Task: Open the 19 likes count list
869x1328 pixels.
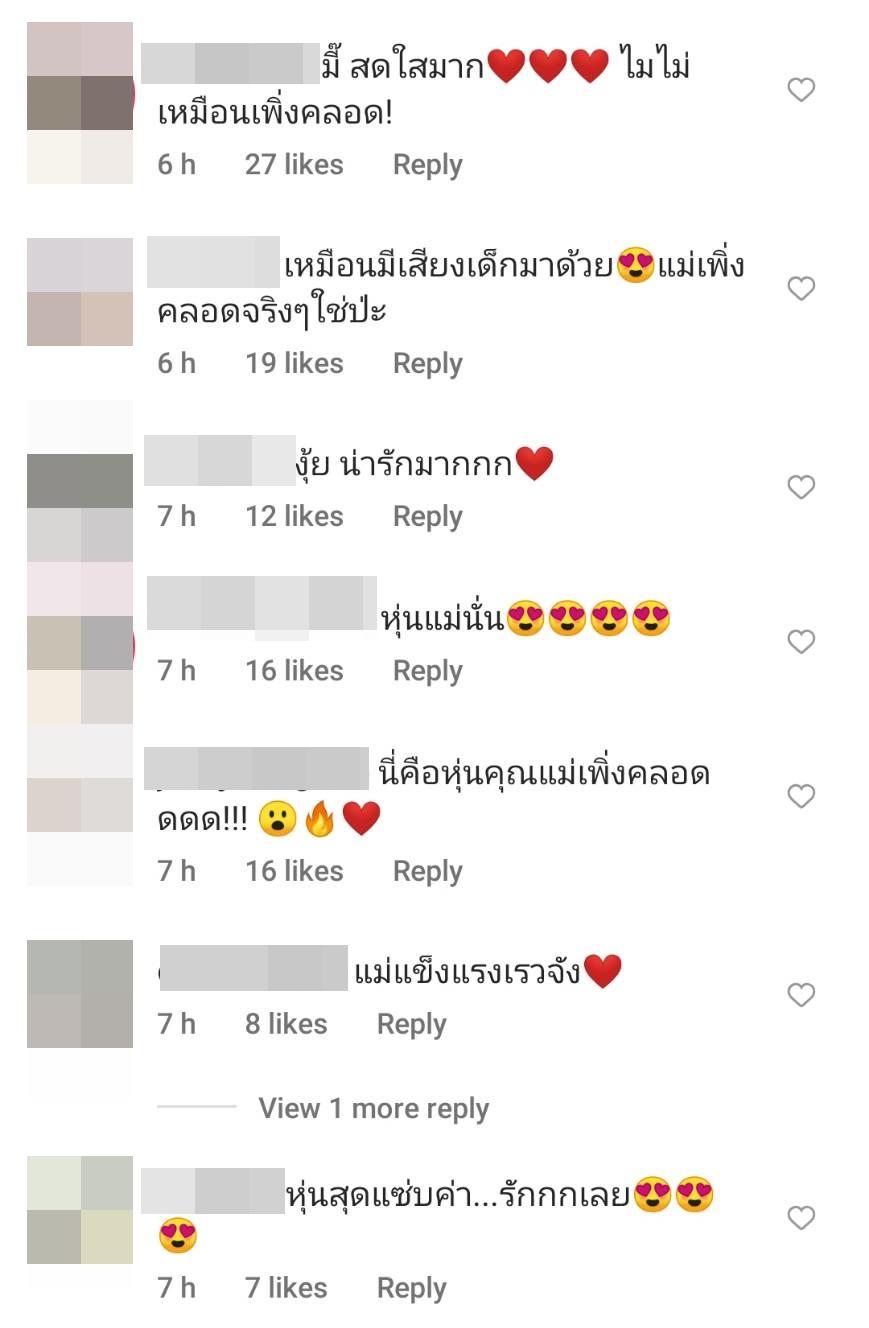Action: [294, 364]
